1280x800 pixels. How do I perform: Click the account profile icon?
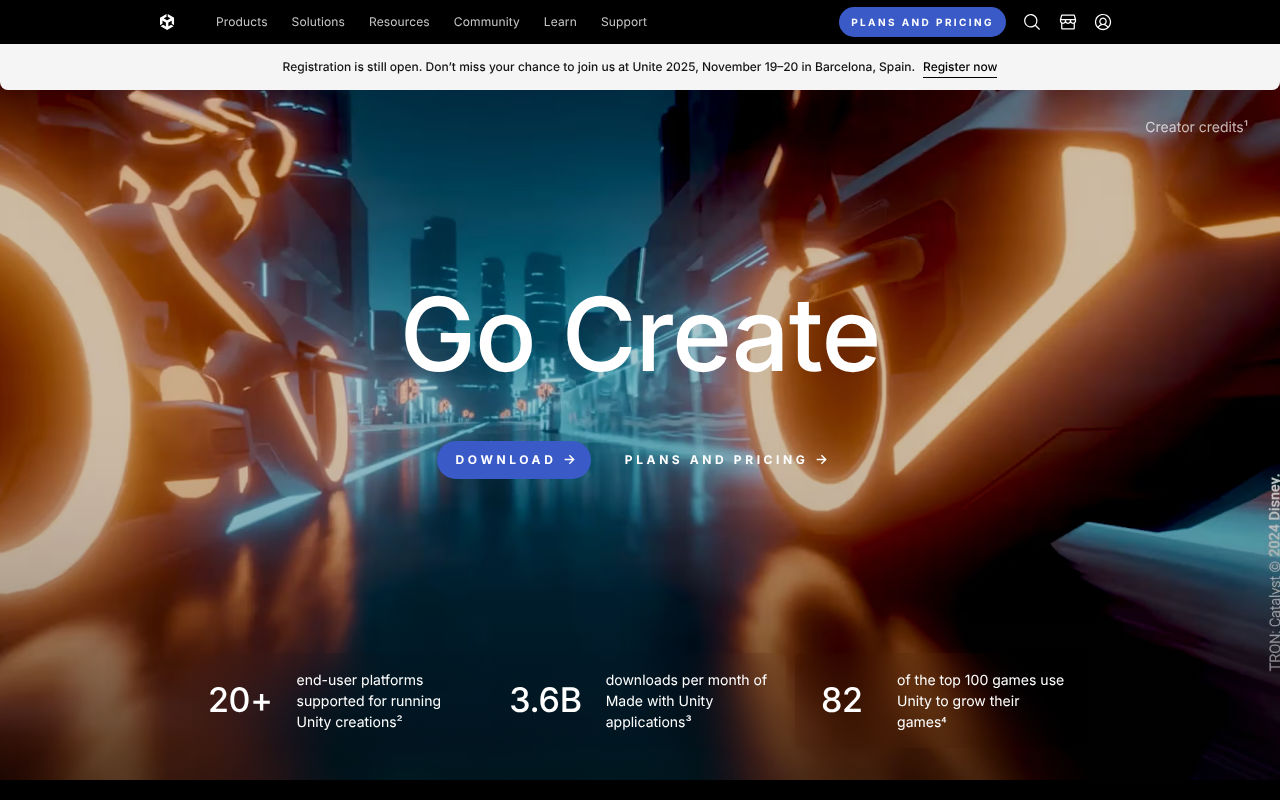point(1103,21)
